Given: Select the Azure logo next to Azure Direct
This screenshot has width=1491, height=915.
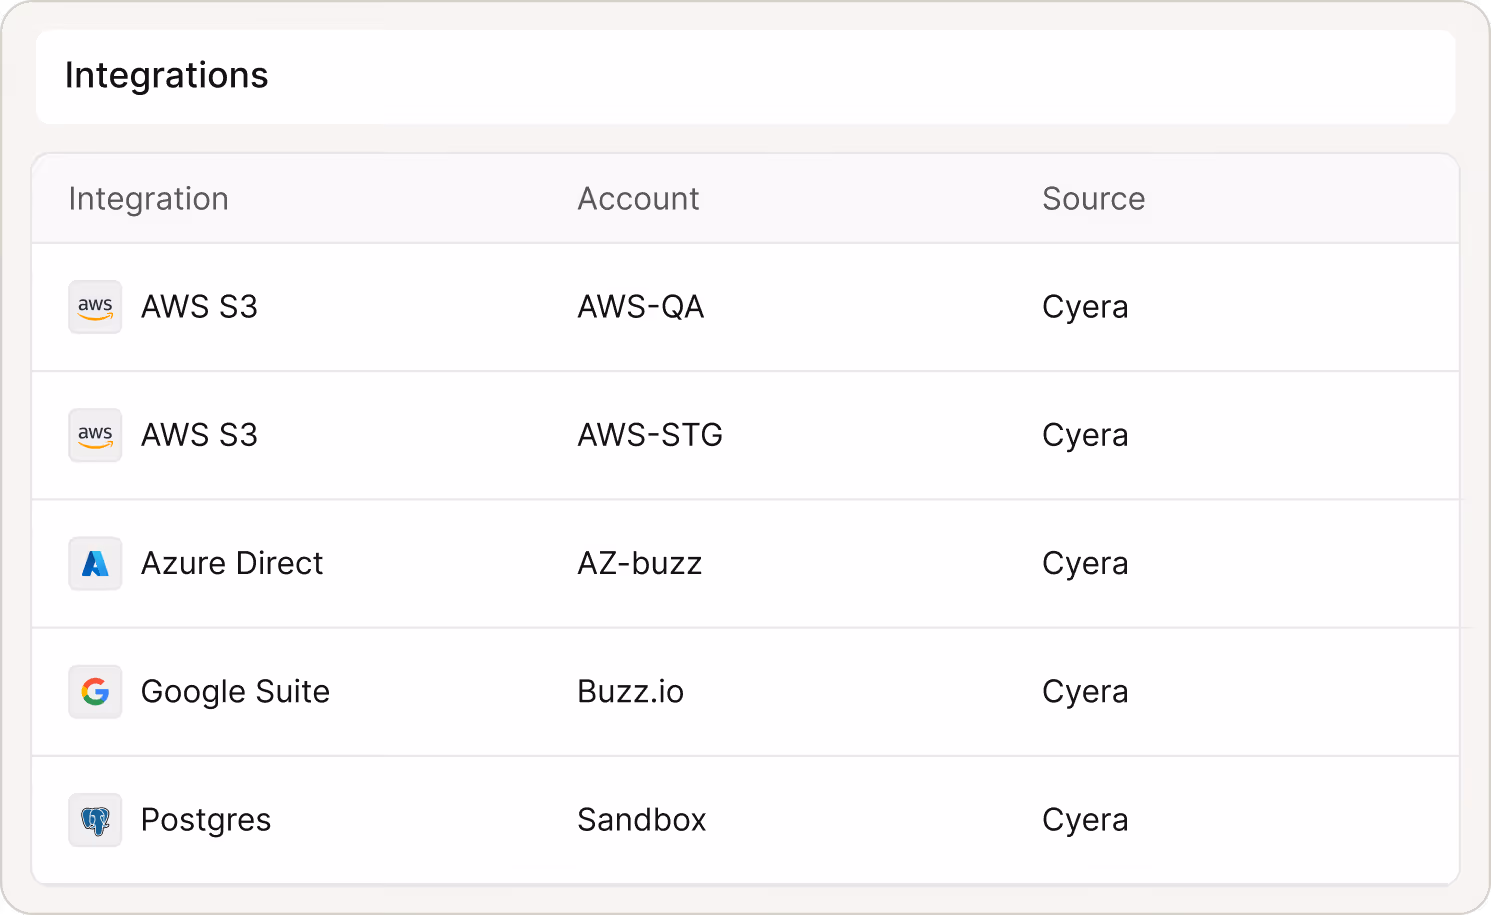Looking at the screenshot, I should click(x=95, y=563).
